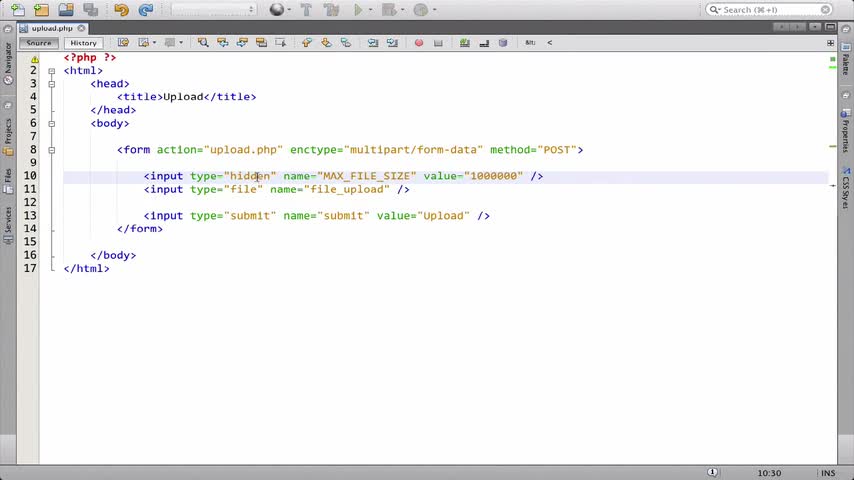Click the Profile Project icon
854x480 pixels.
coord(420,10)
